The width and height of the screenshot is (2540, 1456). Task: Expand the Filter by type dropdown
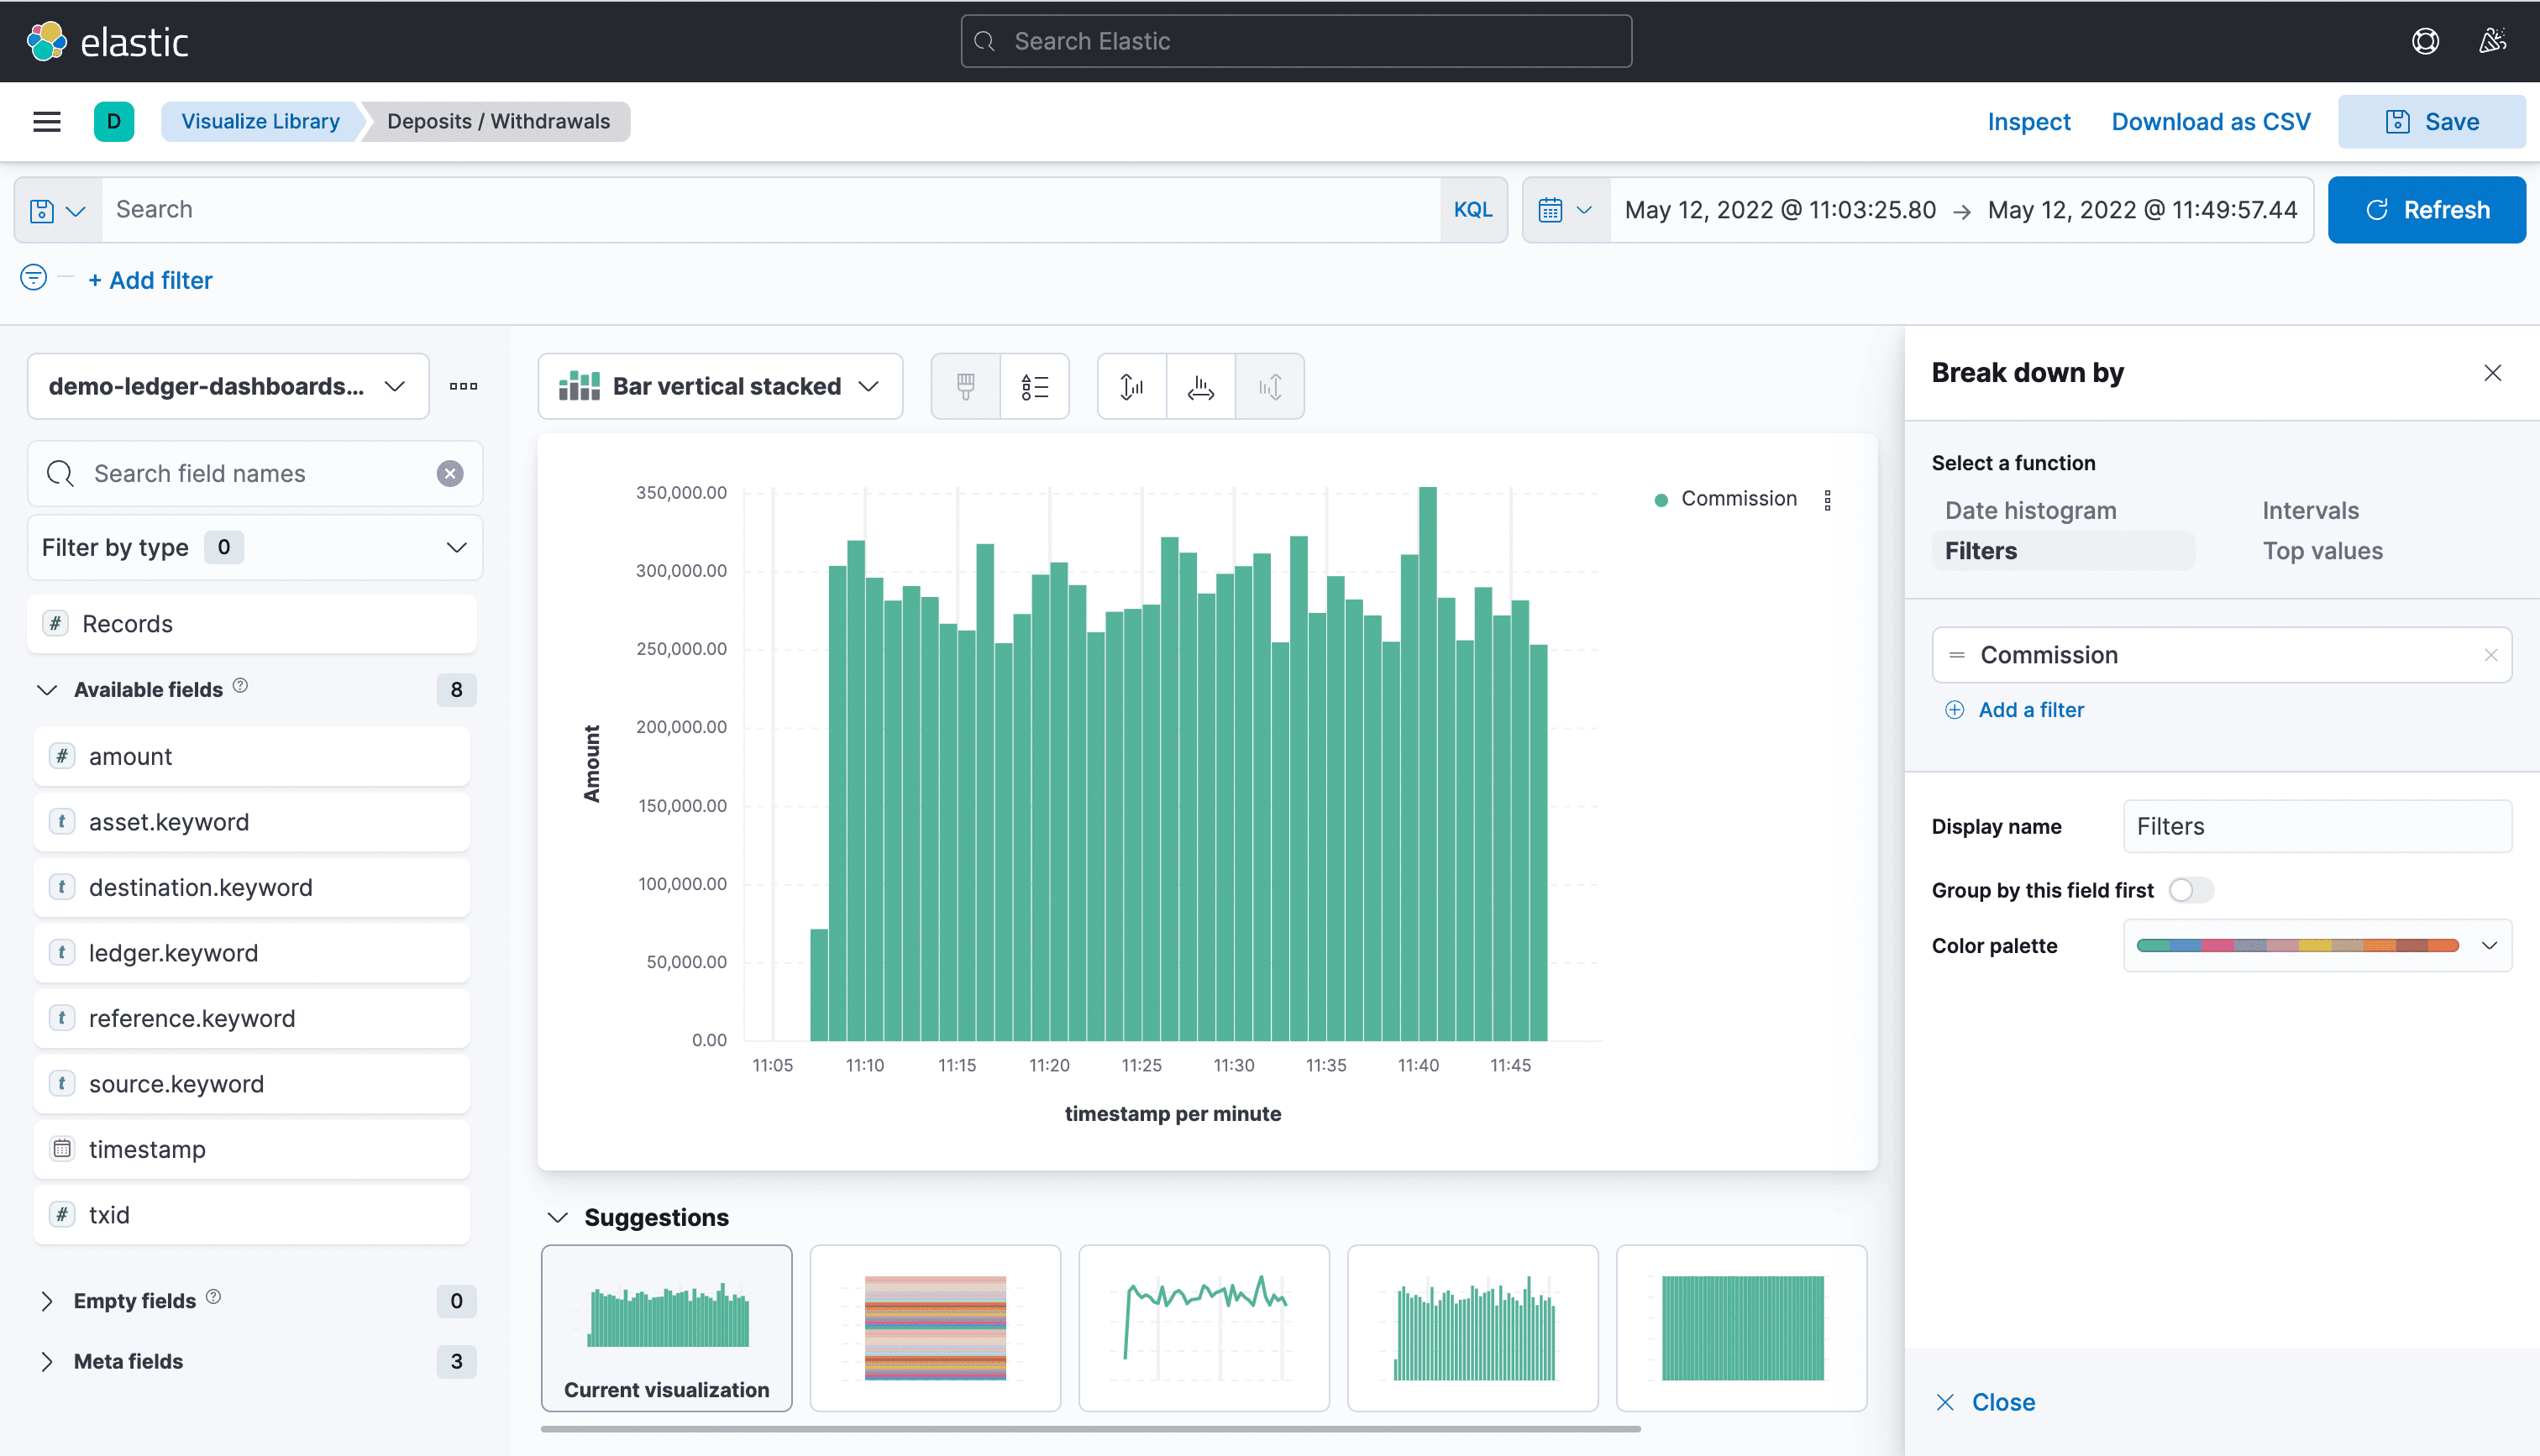click(x=255, y=547)
